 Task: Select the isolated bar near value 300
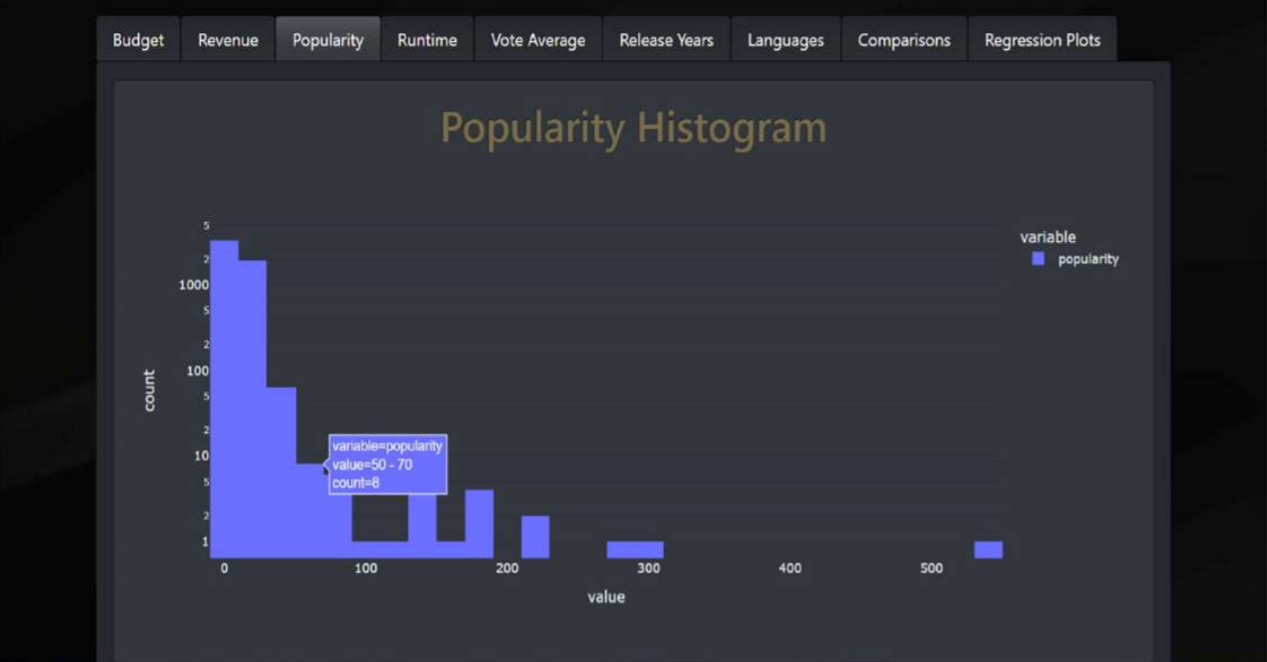634,548
